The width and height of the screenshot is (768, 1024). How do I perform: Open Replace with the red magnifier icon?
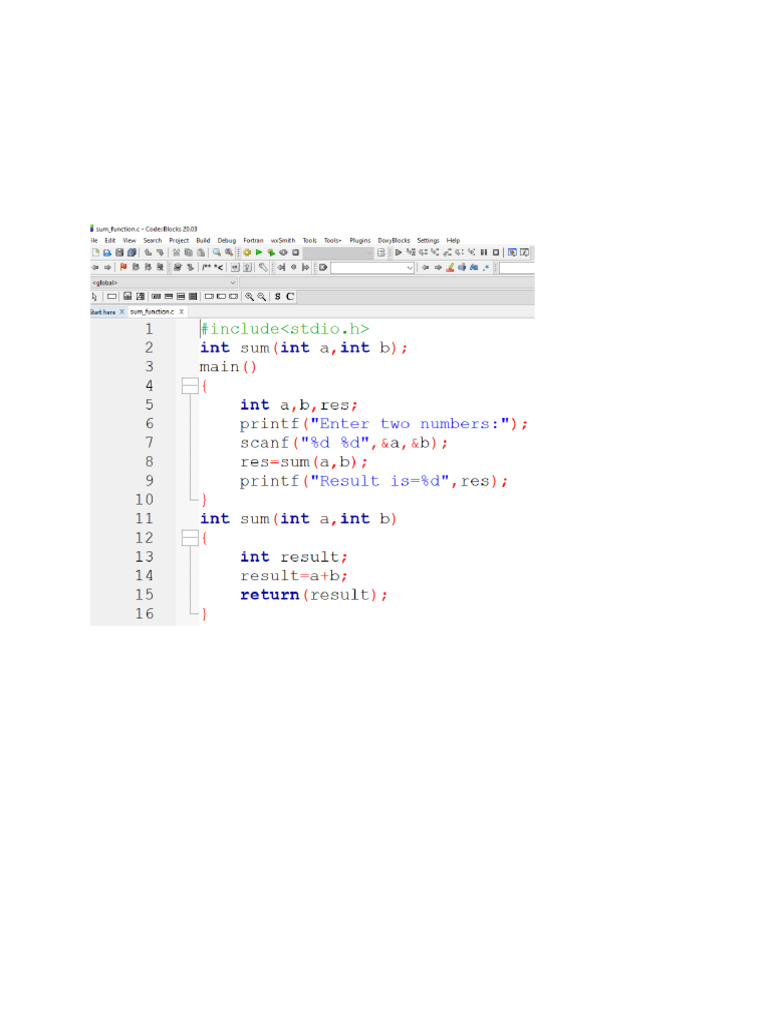pos(229,252)
